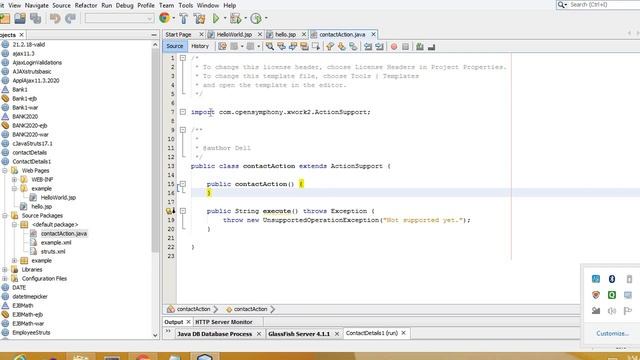Screen dimensions: 640x360
Task: Click the Bluetooth icon in system tray popup
Action: [x=611, y=279]
